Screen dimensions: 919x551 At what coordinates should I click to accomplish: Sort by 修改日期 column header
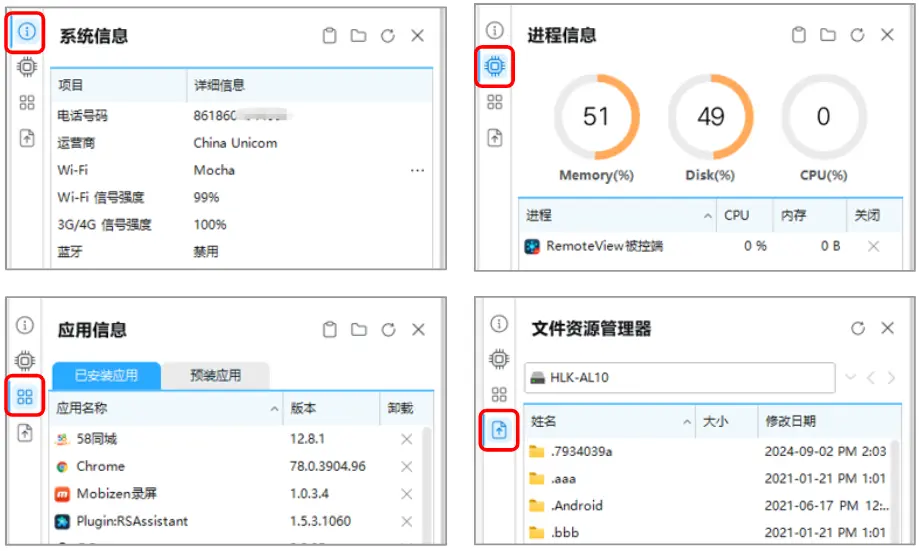829,421
